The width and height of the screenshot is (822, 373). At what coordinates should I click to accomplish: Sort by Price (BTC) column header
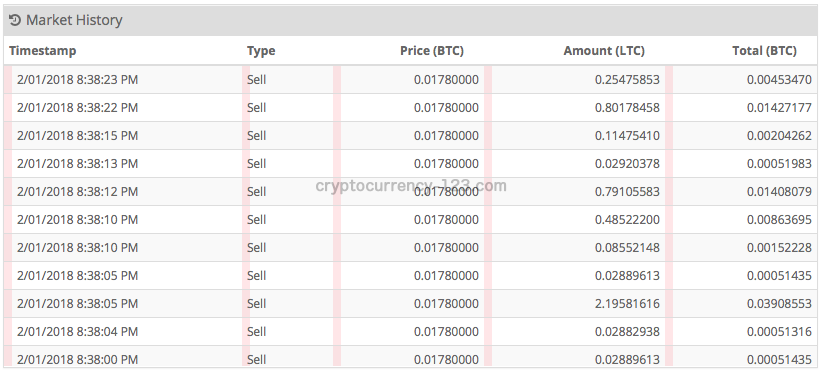tap(432, 51)
